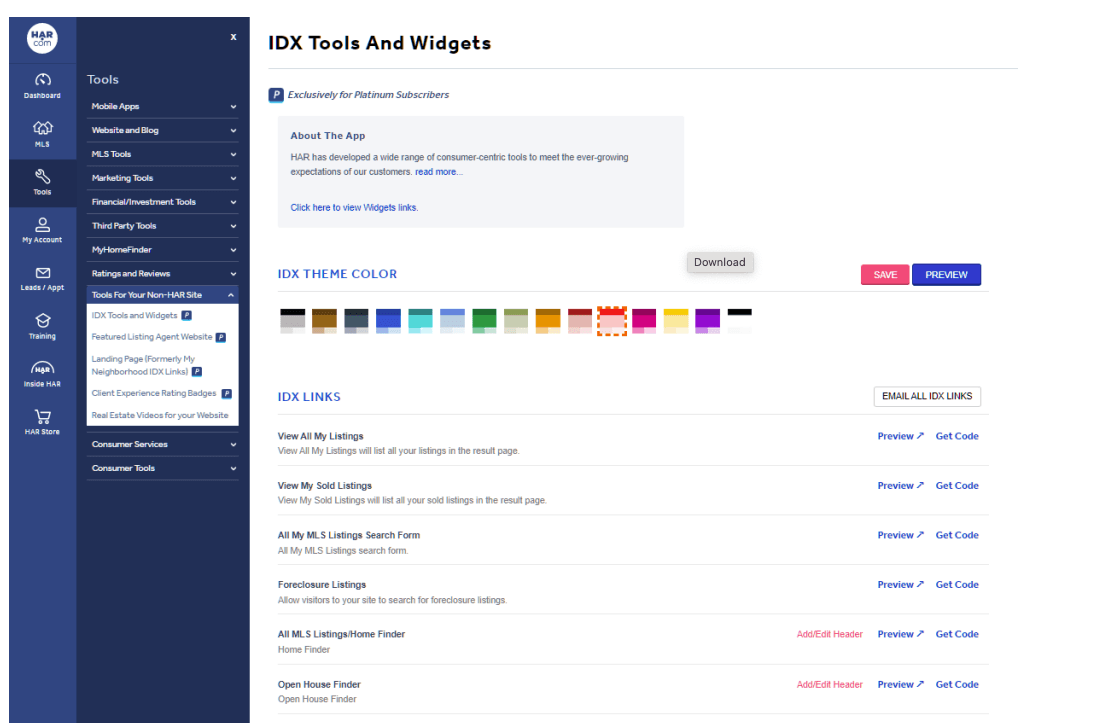
Task: Pick the dark slate theme swatch
Action: tap(357, 321)
